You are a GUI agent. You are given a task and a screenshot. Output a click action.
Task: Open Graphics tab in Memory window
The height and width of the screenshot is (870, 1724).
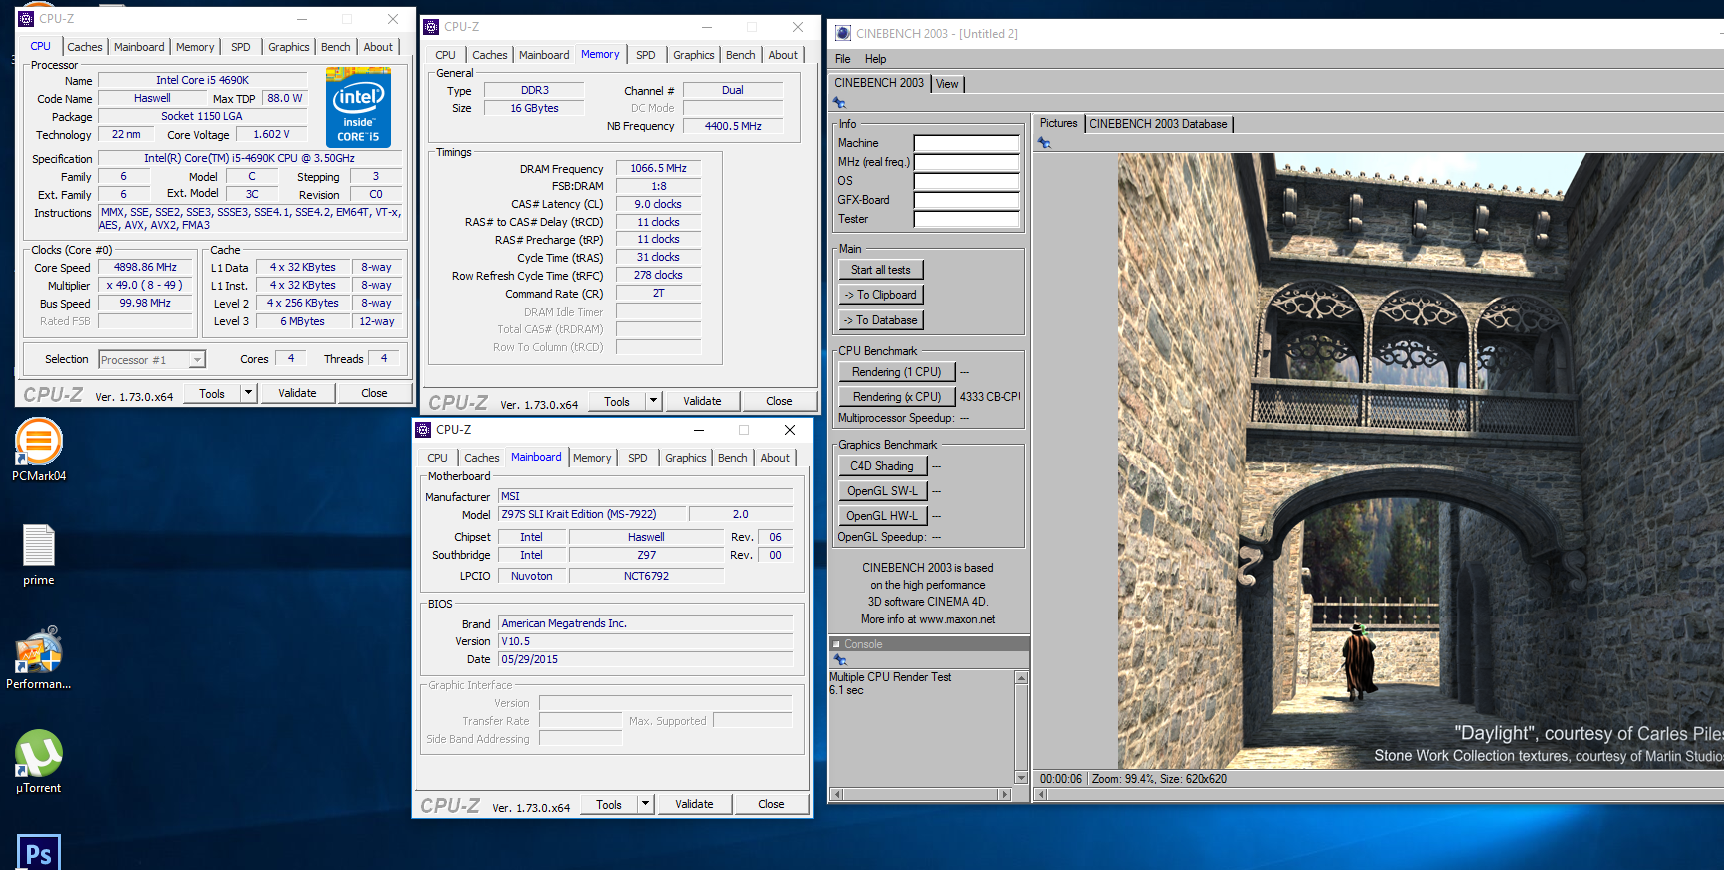pyautogui.click(x=694, y=55)
